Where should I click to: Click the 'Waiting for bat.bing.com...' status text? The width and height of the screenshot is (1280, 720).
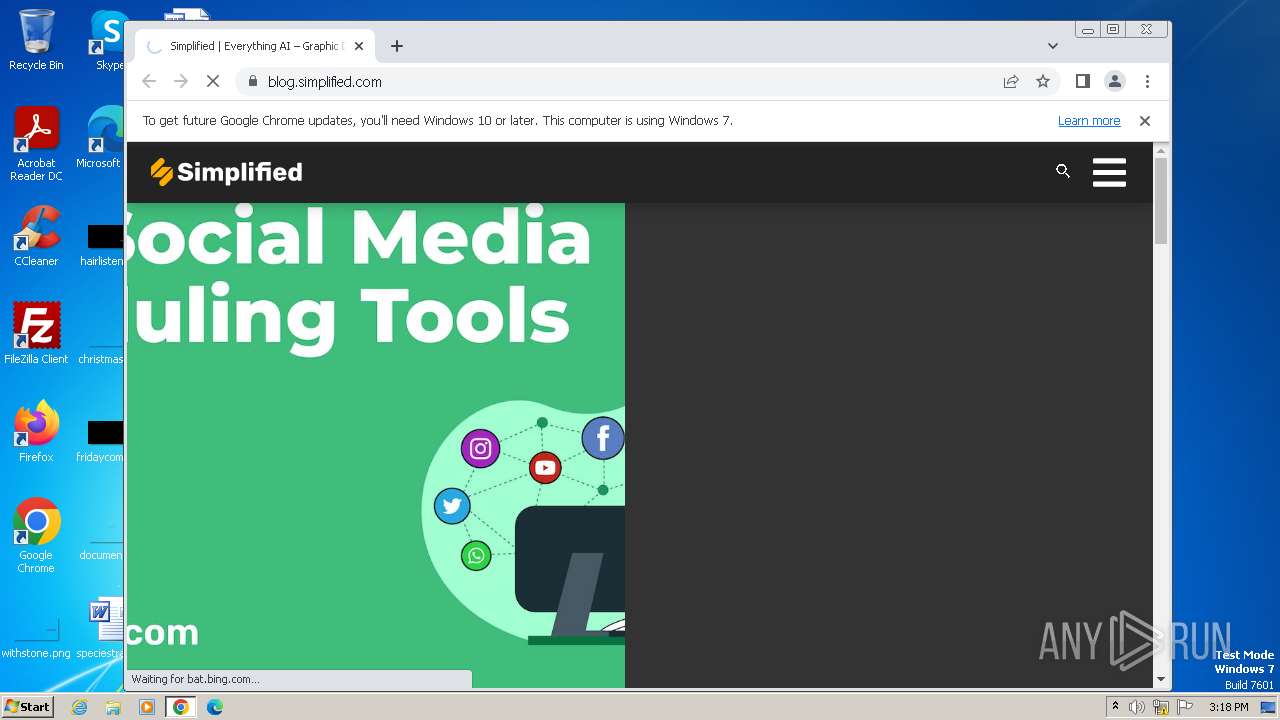[195, 679]
